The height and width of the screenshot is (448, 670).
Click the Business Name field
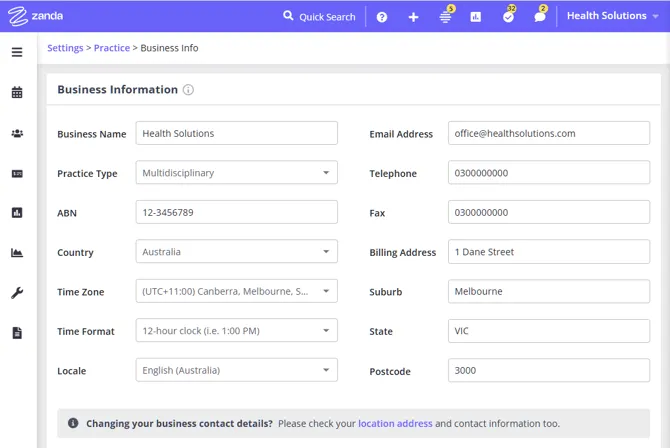(x=237, y=133)
